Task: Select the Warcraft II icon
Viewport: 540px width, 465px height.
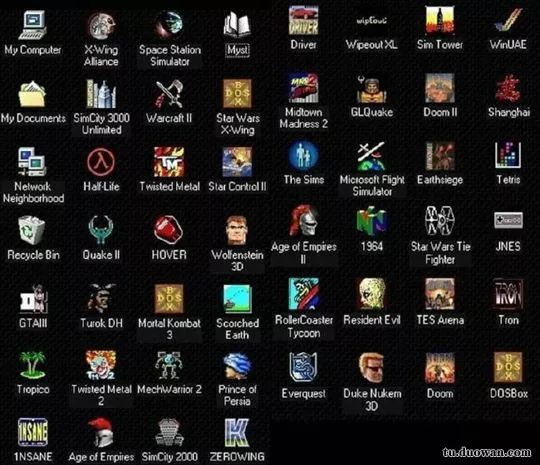Action: (169, 94)
